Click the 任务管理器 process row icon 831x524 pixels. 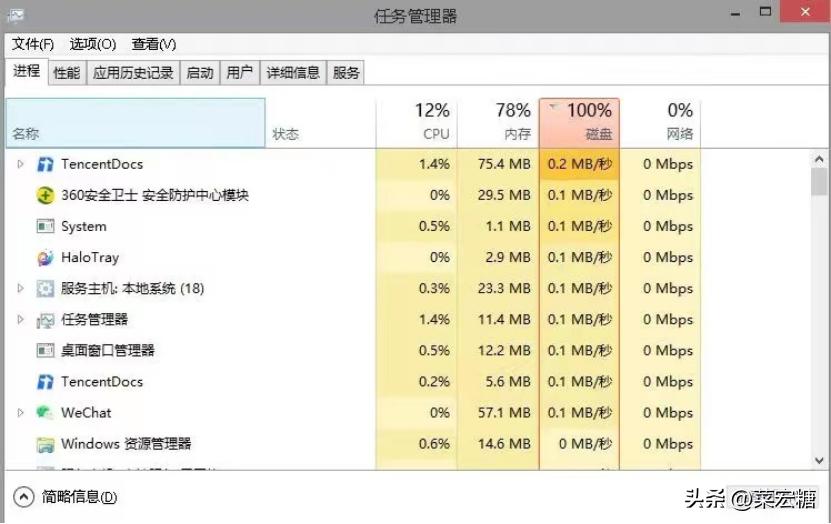[x=45, y=320]
